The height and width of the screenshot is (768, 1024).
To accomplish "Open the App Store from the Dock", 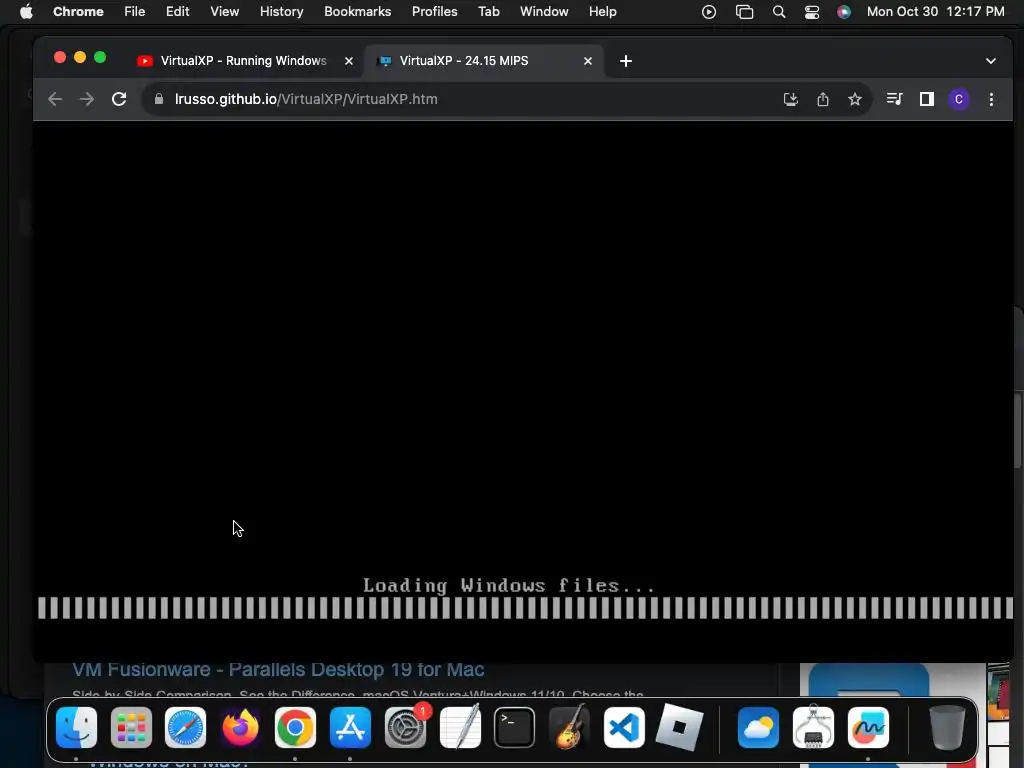I will (x=350, y=727).
